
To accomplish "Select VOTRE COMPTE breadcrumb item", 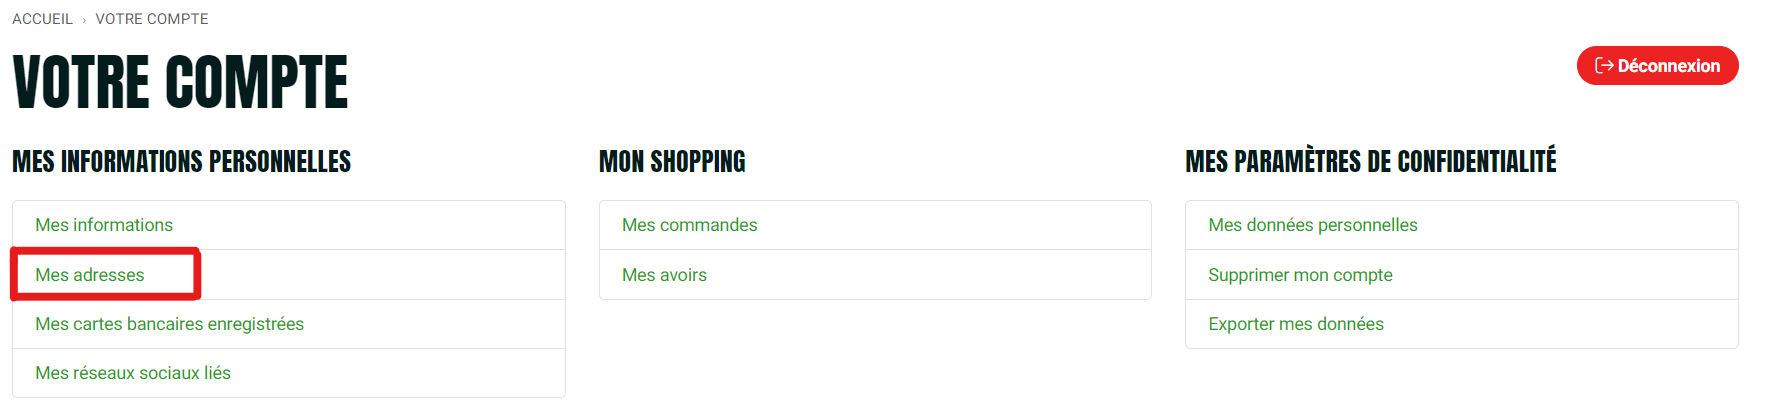I will pos(152,19).
